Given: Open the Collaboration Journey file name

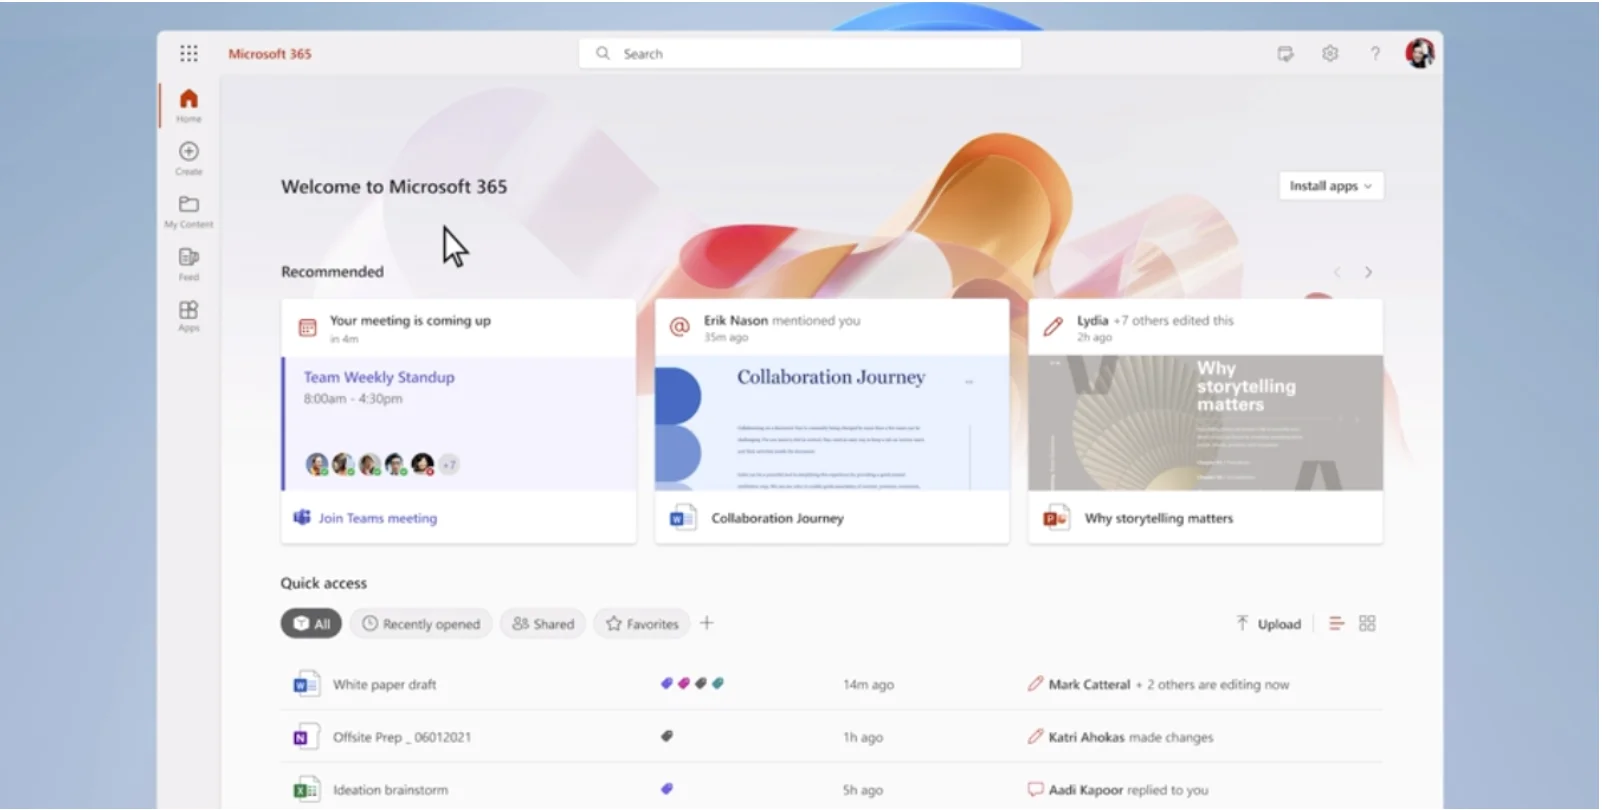Looking at the screenshot, I should (x=778, y=518).
